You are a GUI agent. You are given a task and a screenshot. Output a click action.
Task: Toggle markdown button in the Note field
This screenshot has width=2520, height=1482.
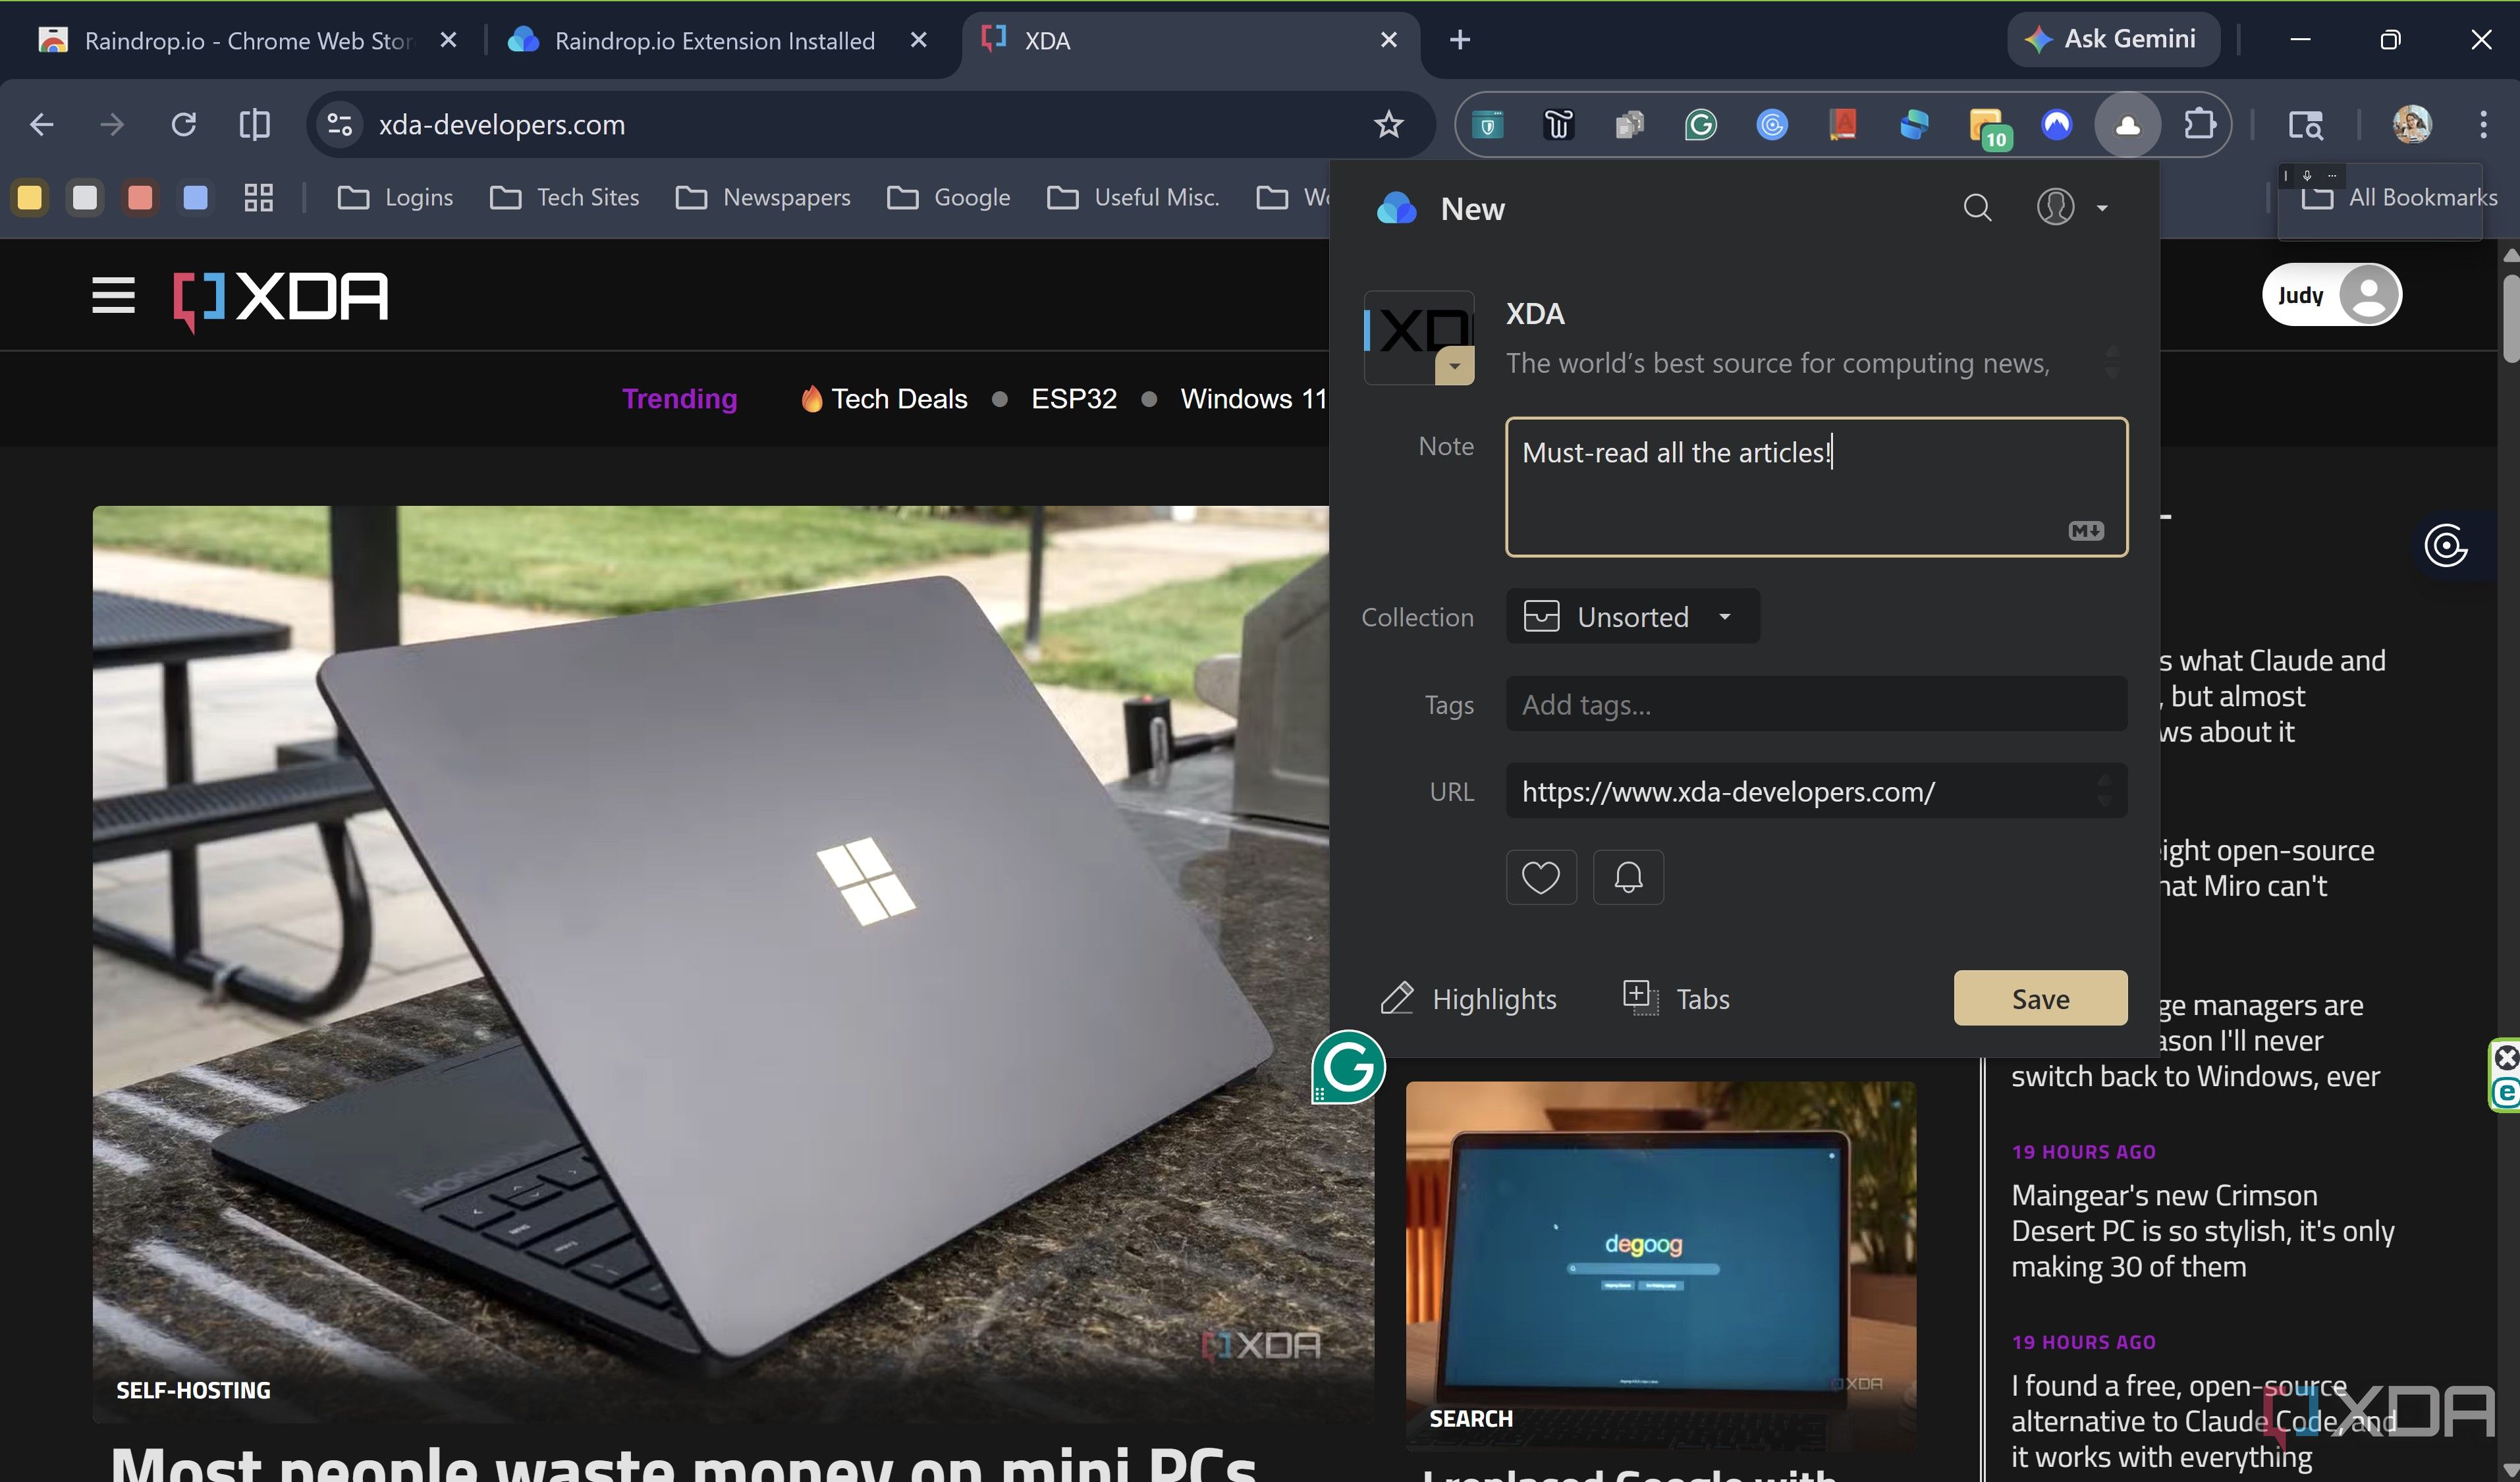tap(2086, 531)
